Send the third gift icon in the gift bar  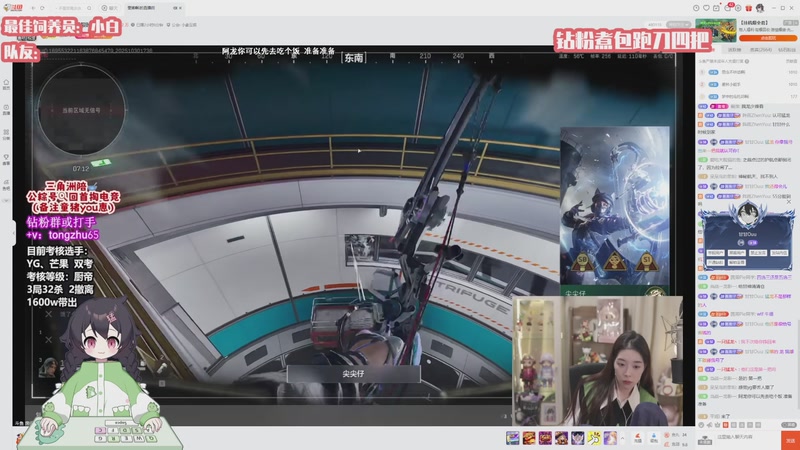click(545, 438)
